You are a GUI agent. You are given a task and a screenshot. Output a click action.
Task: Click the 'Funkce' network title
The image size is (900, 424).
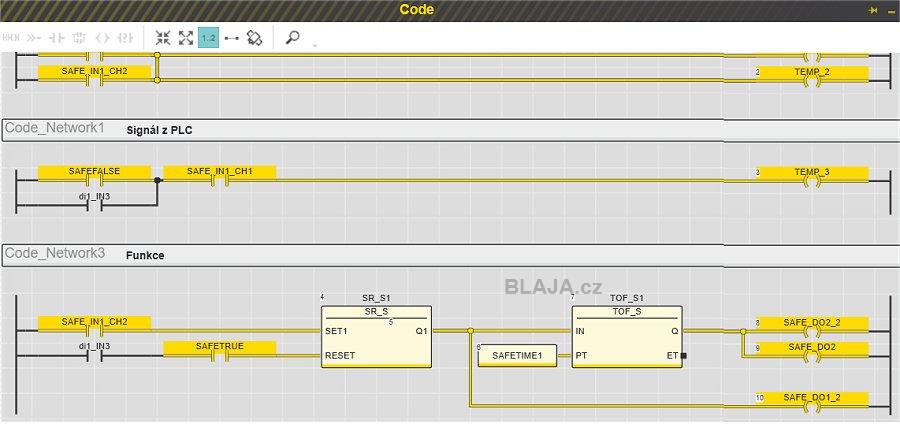coord(145,255)
